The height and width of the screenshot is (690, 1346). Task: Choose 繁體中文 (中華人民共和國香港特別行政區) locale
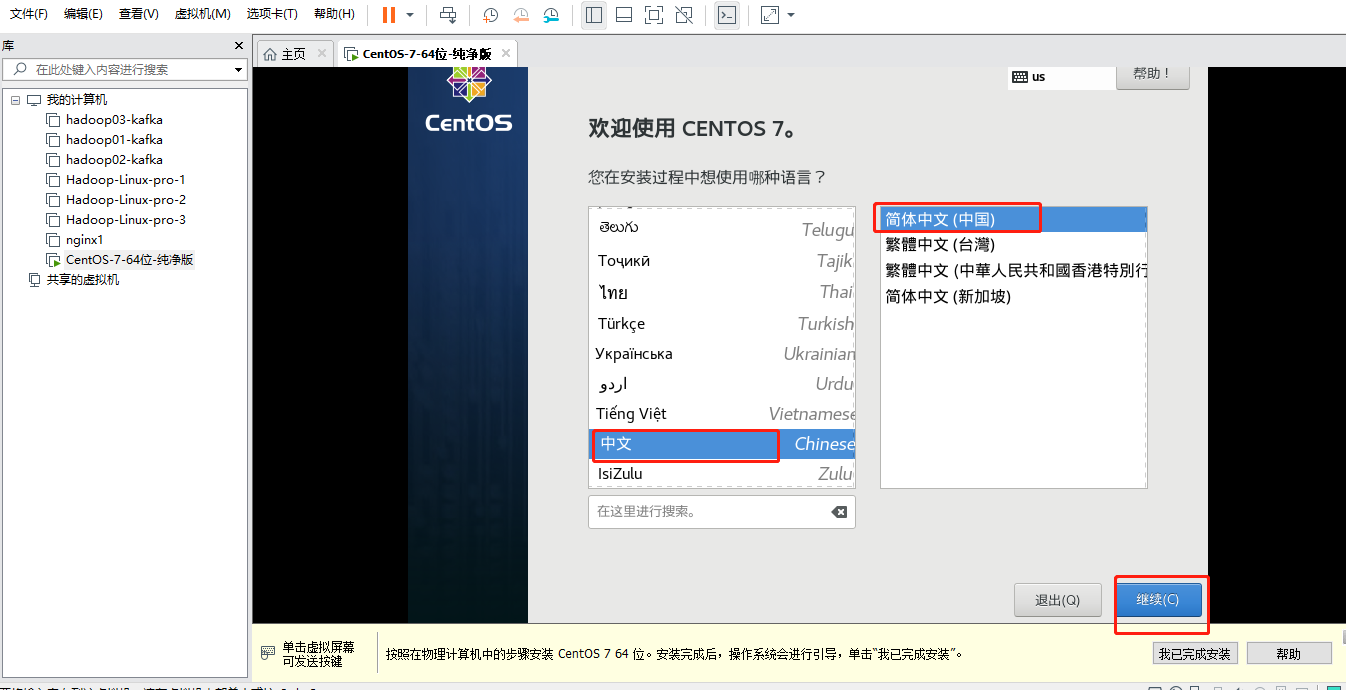point(1014,271)
